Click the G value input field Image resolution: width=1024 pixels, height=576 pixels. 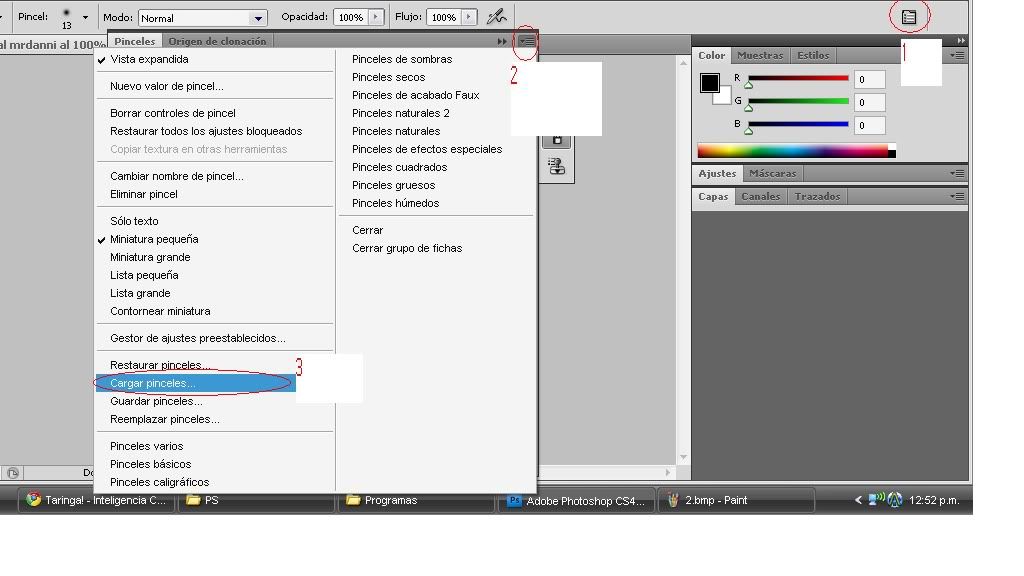pos(869,103)
